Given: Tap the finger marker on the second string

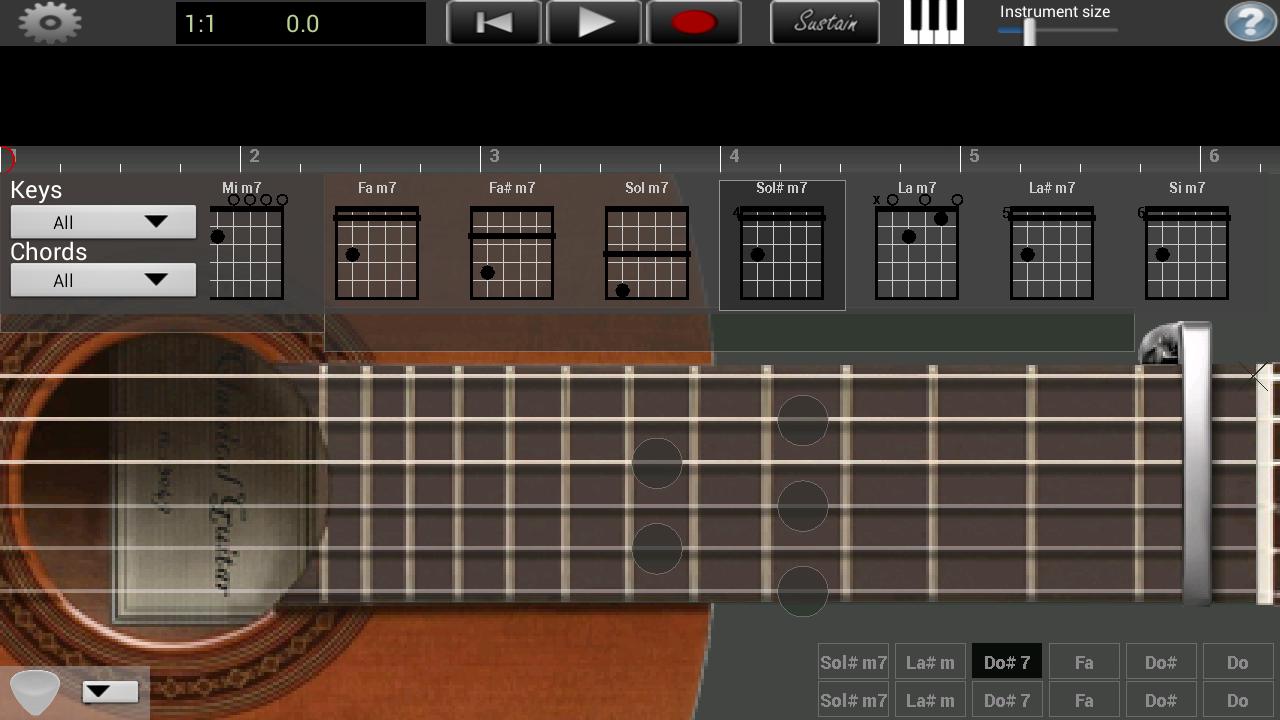Looking at the screenshot, I should (x=803, y=420).
